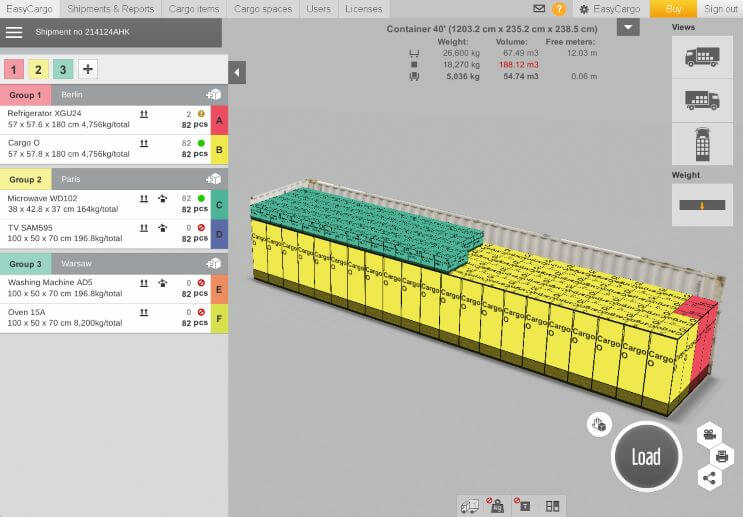743x517 pixels.
Task: Click orientation arrows on Refrigerator XGU24 row
Action: tap(144, 114)
